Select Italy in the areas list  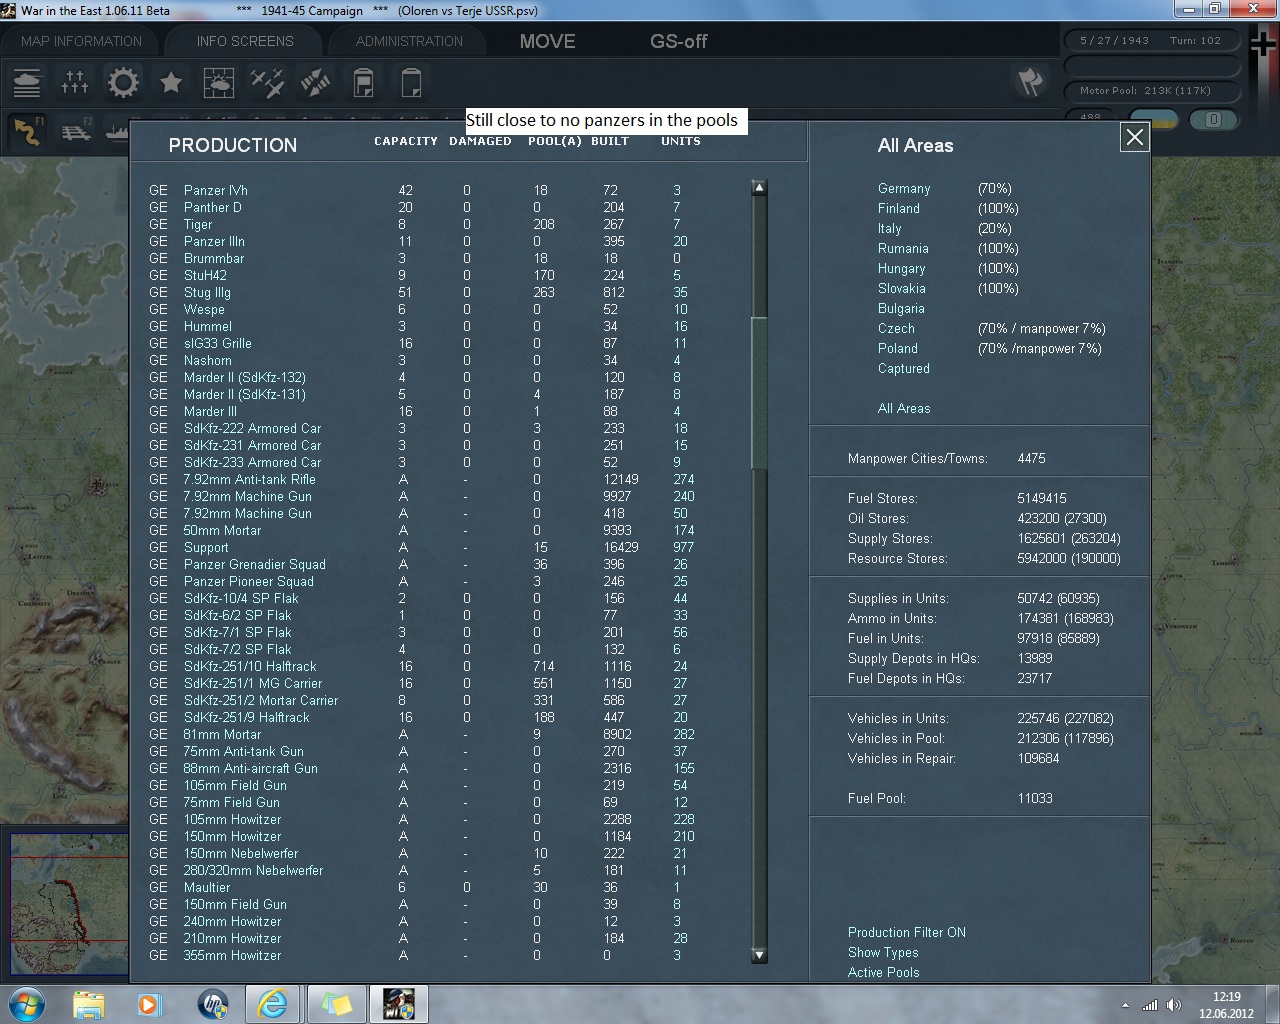[890, 228]
